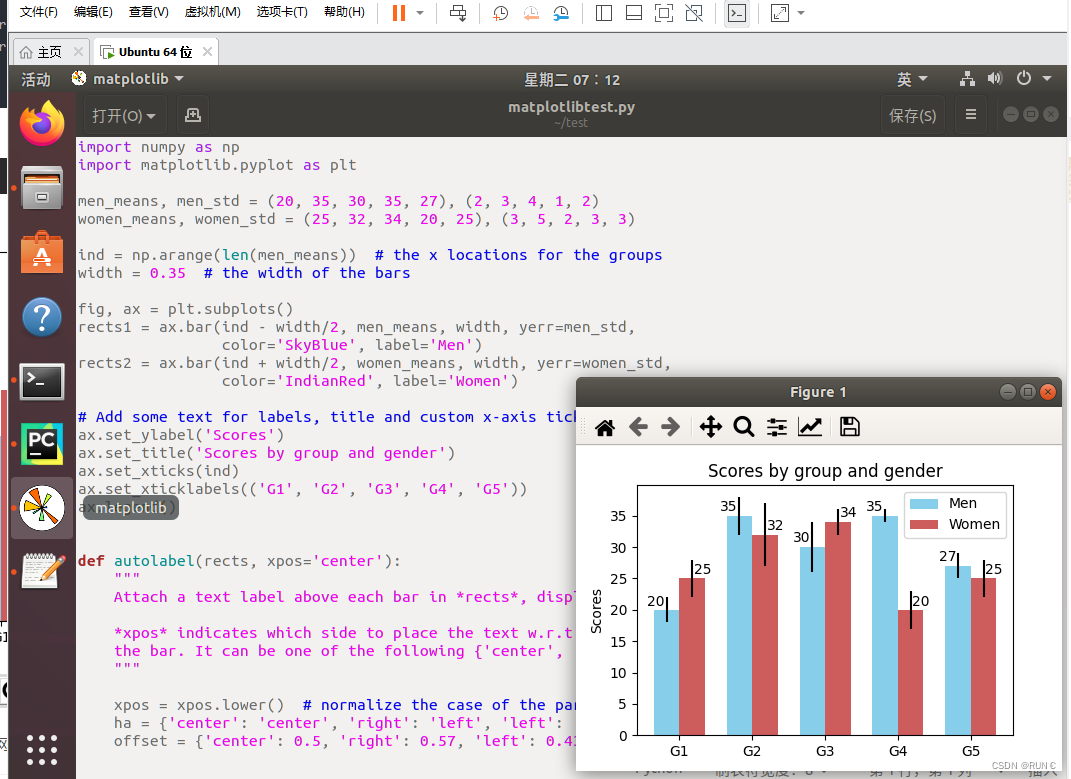Edit axis and curve parameters
This screenshot has height=779, width=1071.
[x=810, y=427]
